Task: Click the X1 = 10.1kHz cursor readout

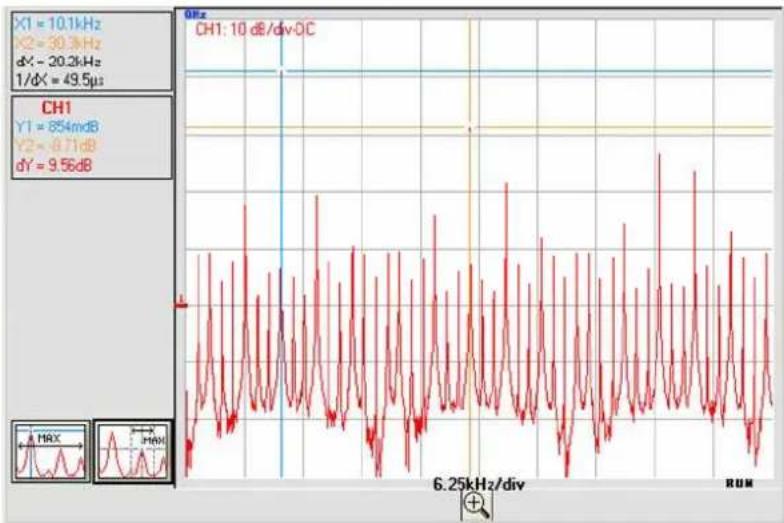Action: tap(58, 24)
